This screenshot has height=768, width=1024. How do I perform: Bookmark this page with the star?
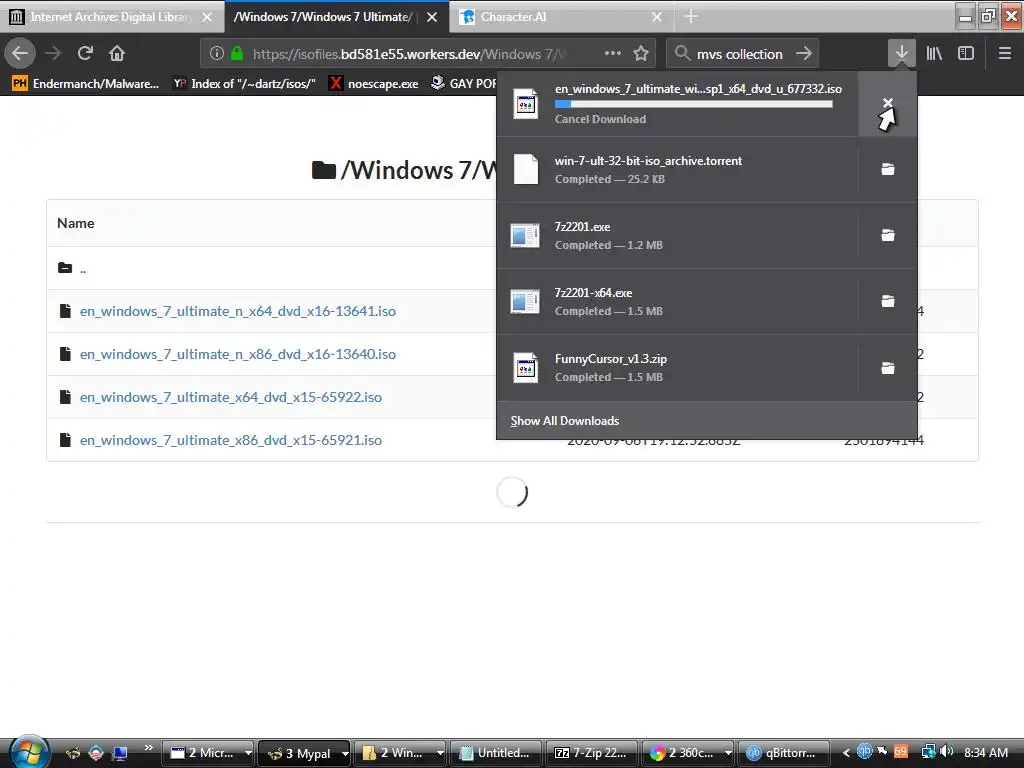click(641, 54)
